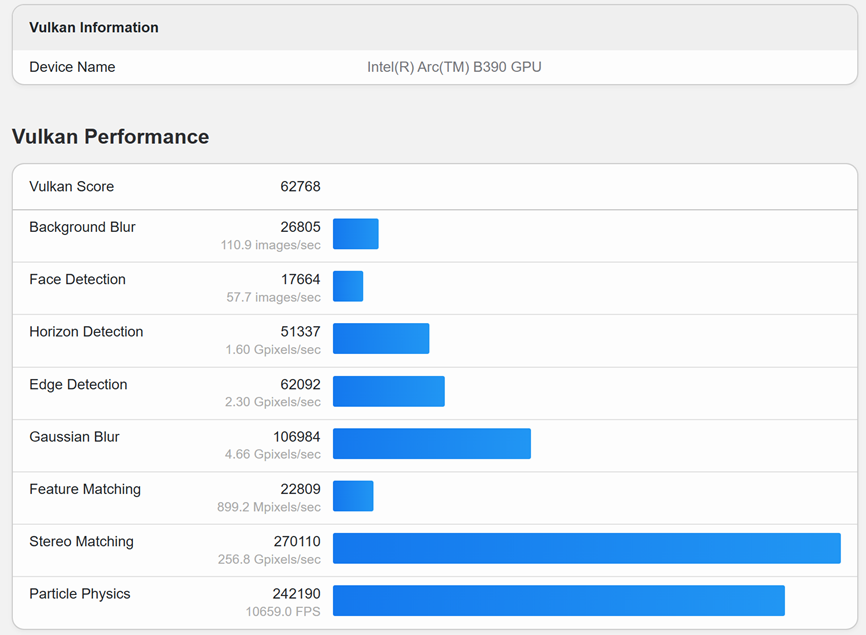Click the Feature Matching score bar
Screen dimensions: 866x635
[352, 496]
